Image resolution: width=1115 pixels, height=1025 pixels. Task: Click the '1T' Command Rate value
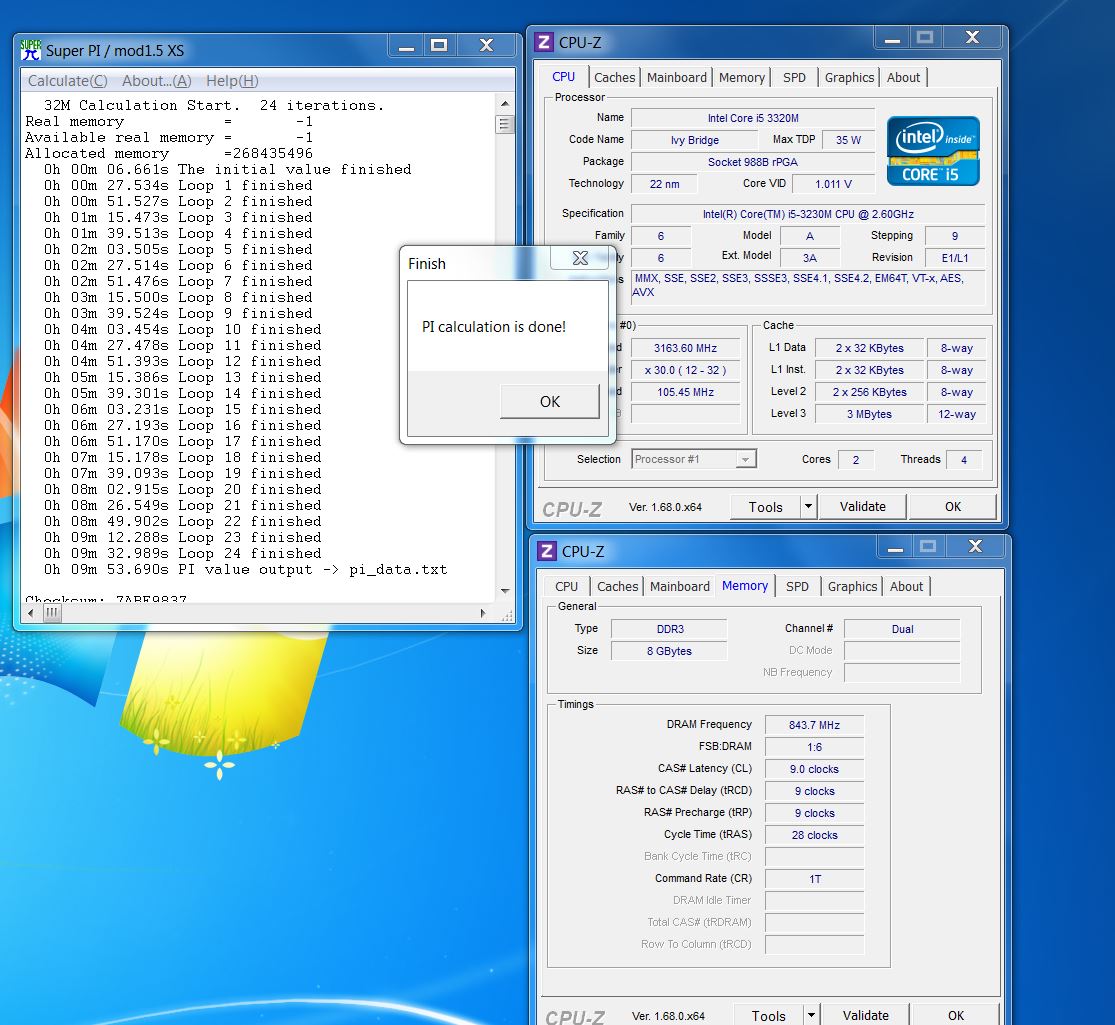[814, 879]
